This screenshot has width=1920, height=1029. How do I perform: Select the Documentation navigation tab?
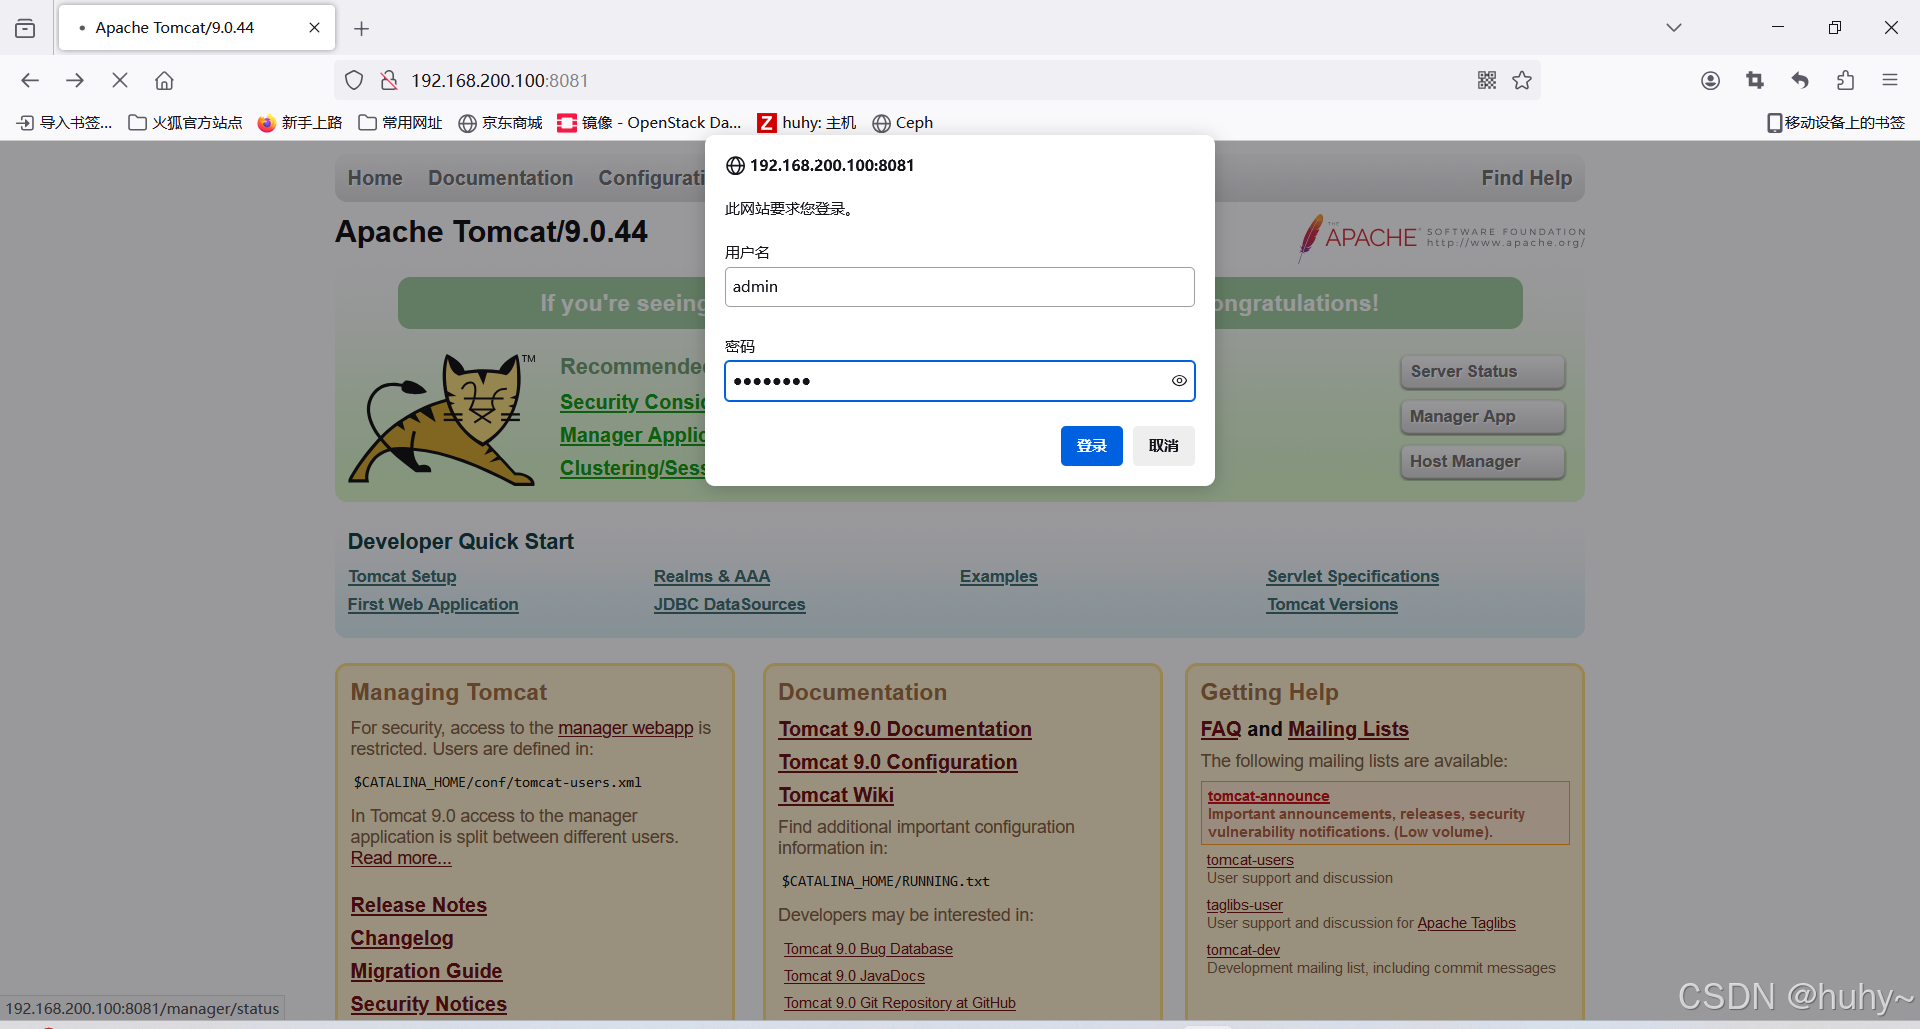click(x=501, y=178)
